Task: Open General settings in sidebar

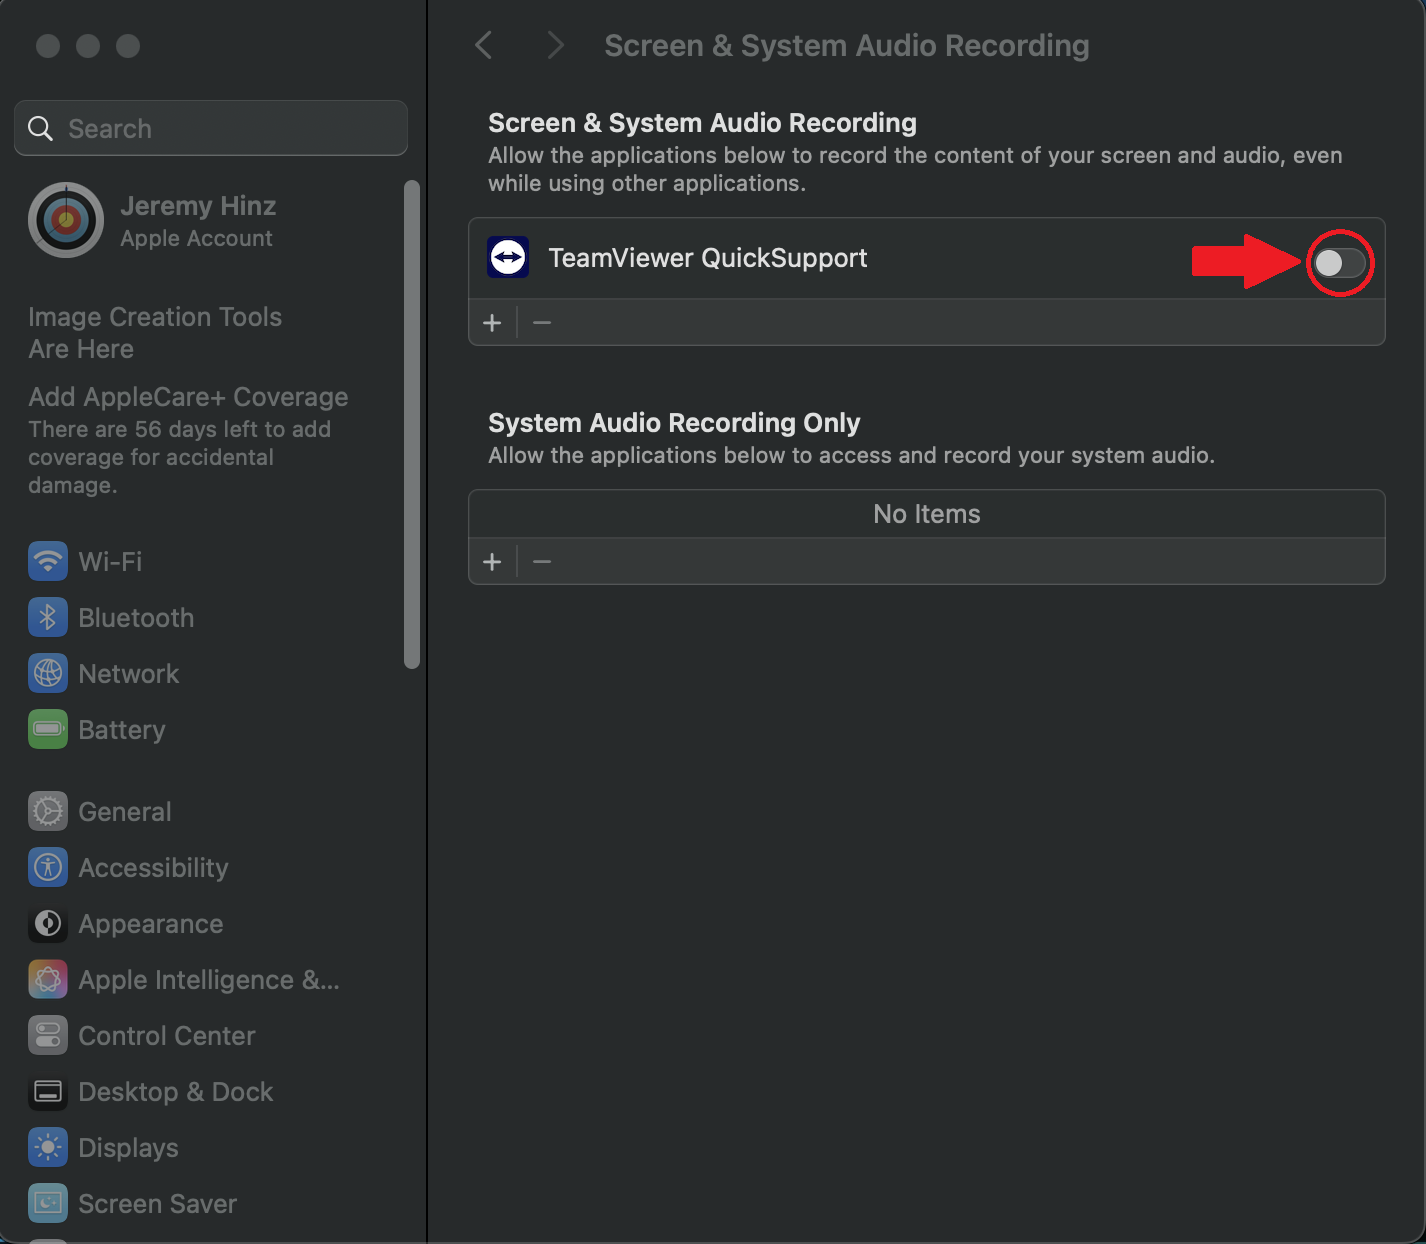Action: click(x=125, y=811)
